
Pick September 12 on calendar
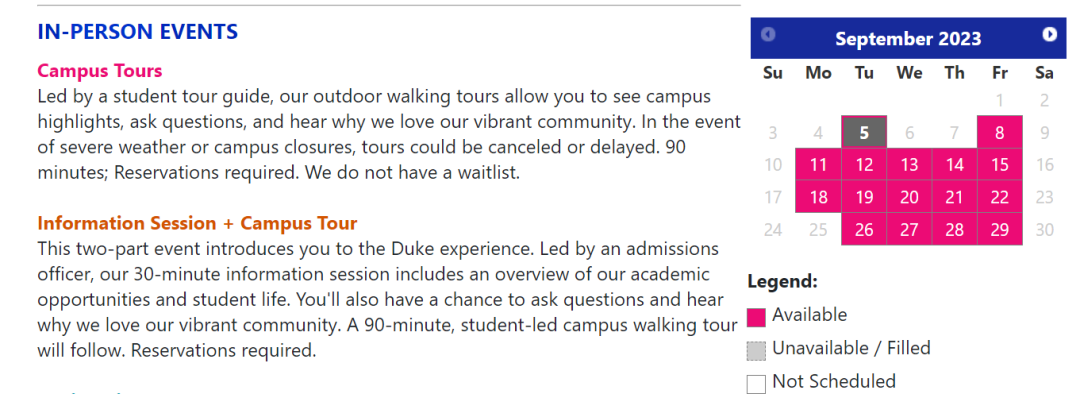point(864,165)
